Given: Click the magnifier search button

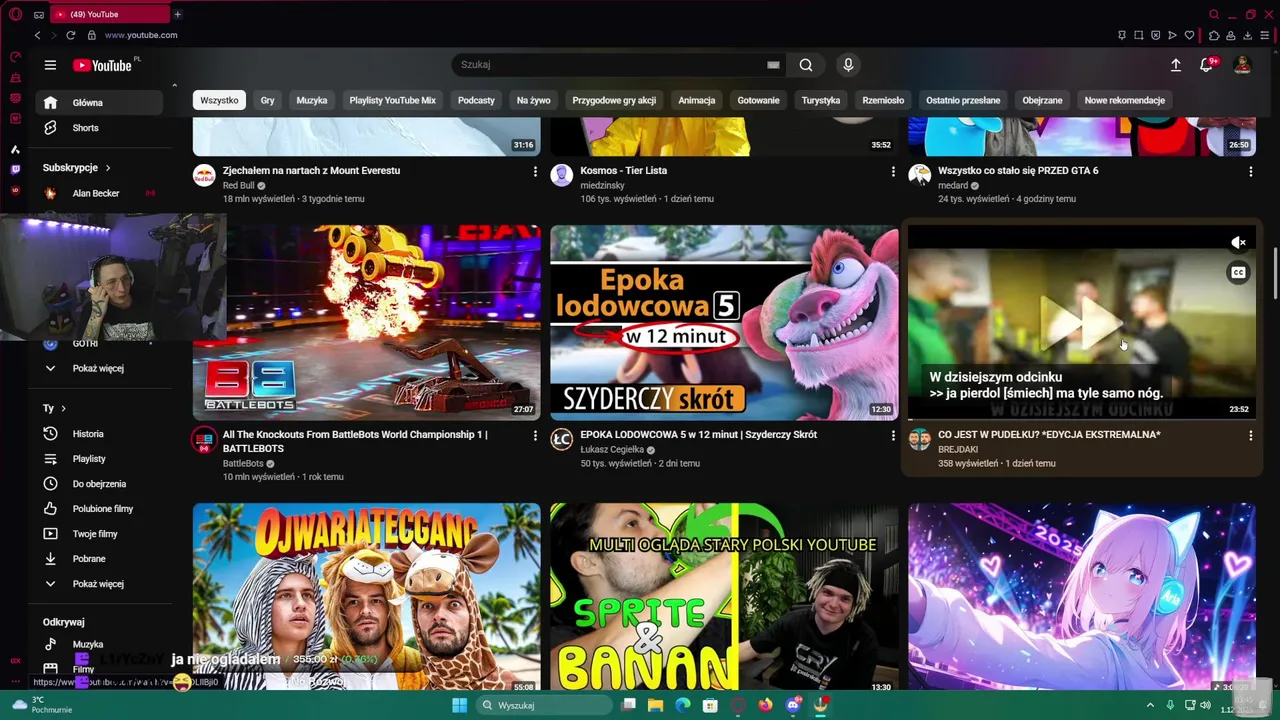Looking at the screenshot, I should pyautogui.click(x=806, y=65).
